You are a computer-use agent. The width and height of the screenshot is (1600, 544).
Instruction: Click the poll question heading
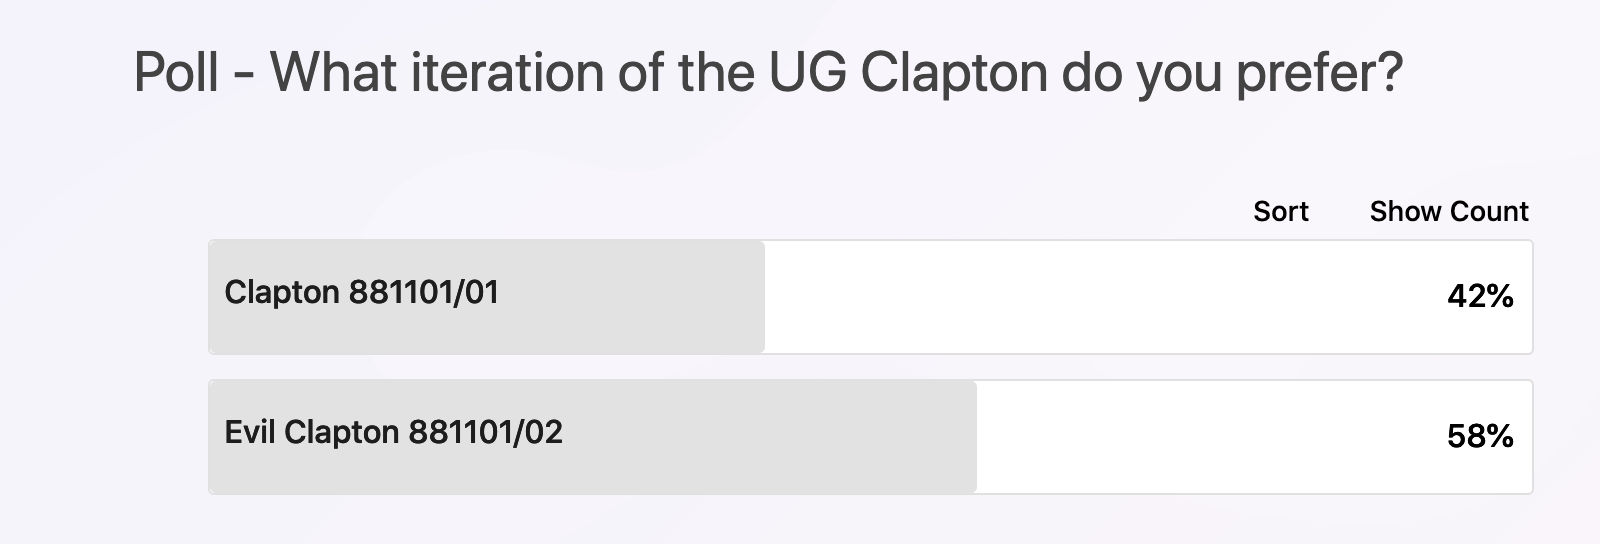pos(768,73)
